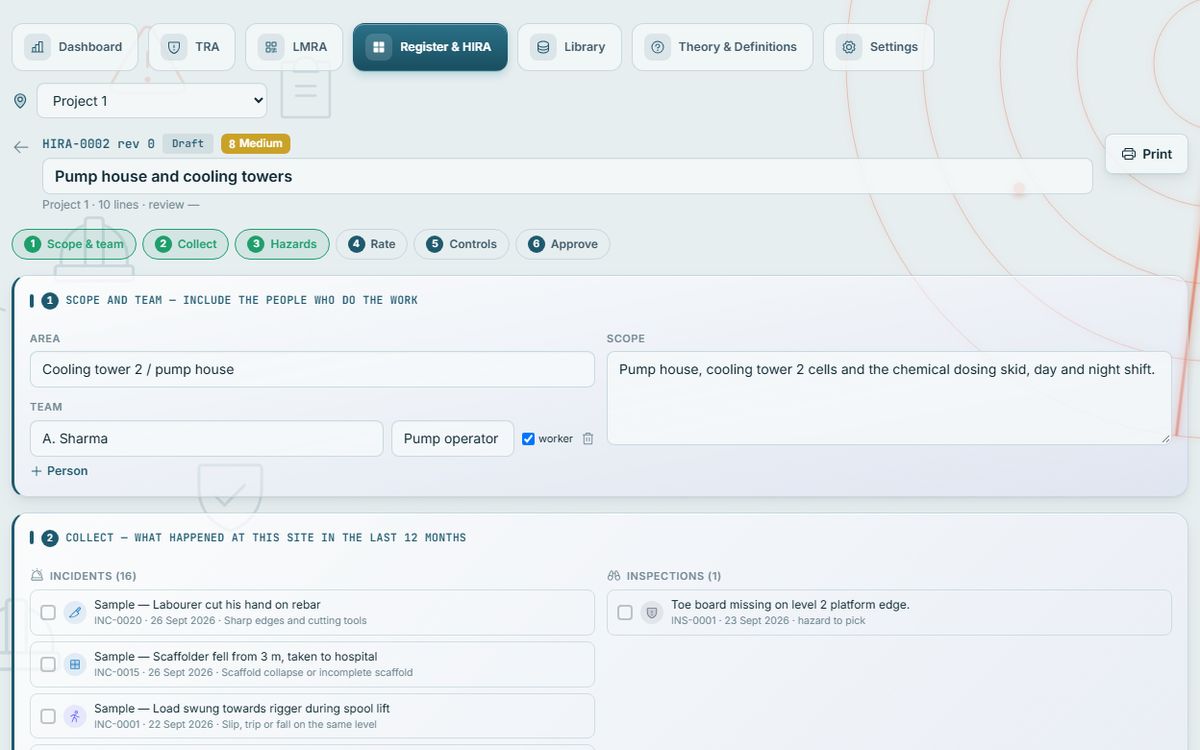Edit the Pump operator role field
This screenshot has width=1200, height=750.
[452, 439]
